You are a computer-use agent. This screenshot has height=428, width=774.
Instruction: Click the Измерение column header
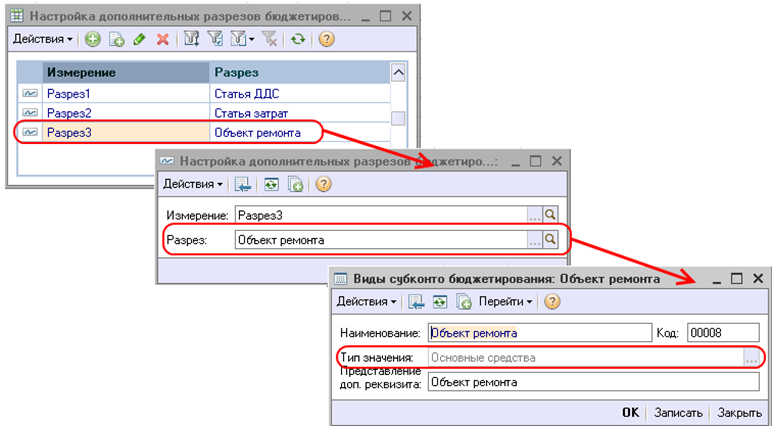pos(80,73)
